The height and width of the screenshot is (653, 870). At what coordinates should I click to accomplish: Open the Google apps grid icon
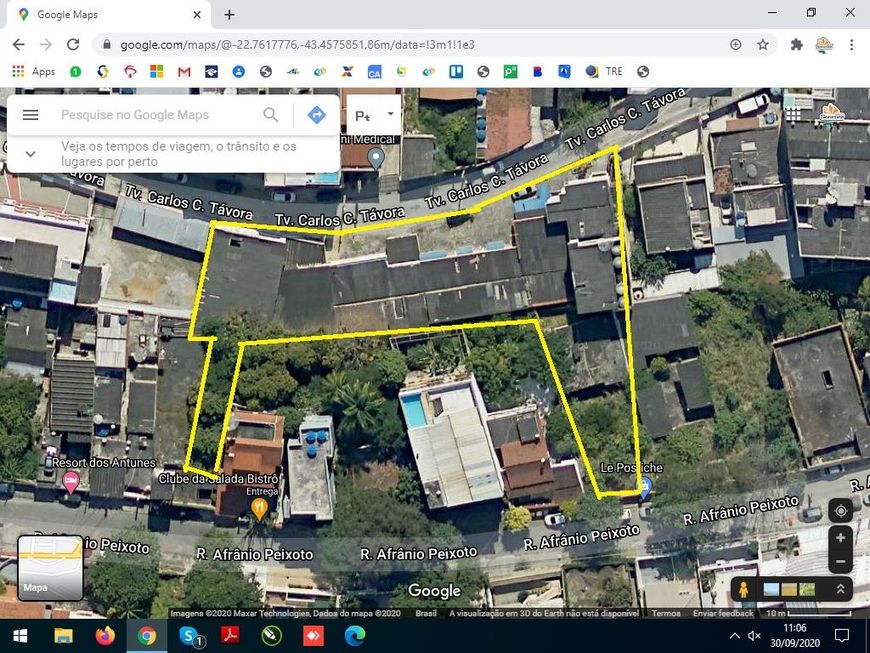point(793,114)
